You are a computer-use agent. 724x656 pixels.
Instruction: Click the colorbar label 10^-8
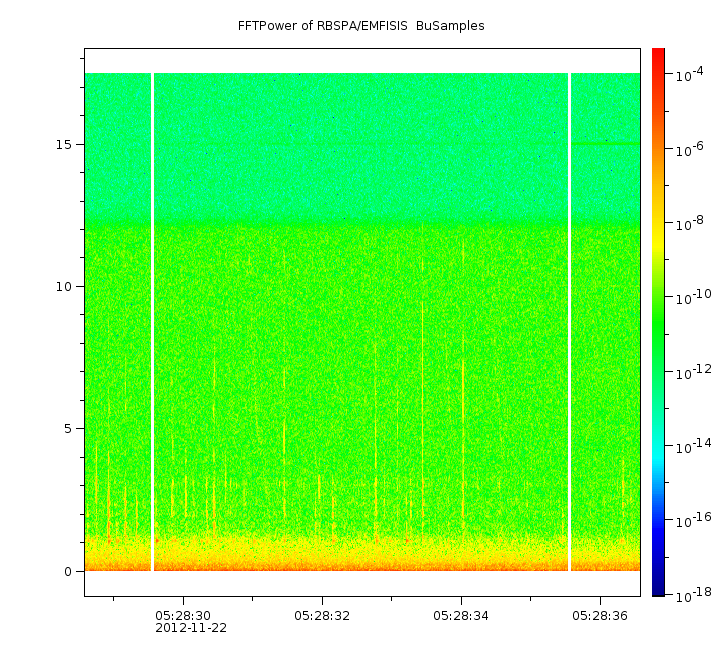click(689, 223)
